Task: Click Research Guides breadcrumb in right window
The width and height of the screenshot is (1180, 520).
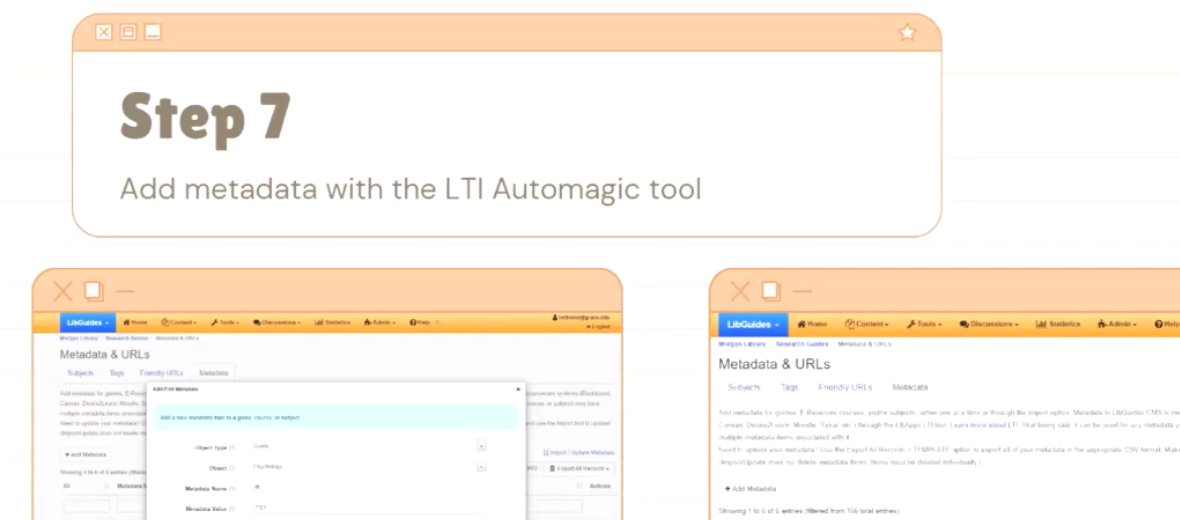Action: (x=802, y=344)
